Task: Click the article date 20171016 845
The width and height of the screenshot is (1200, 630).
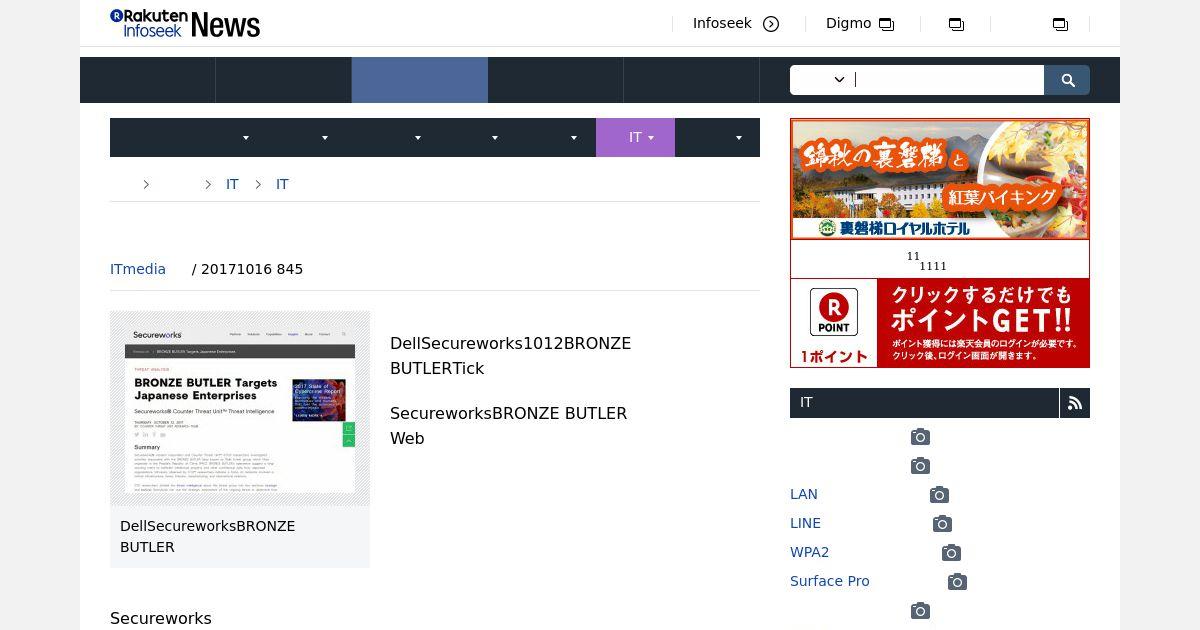Action: 252,269
